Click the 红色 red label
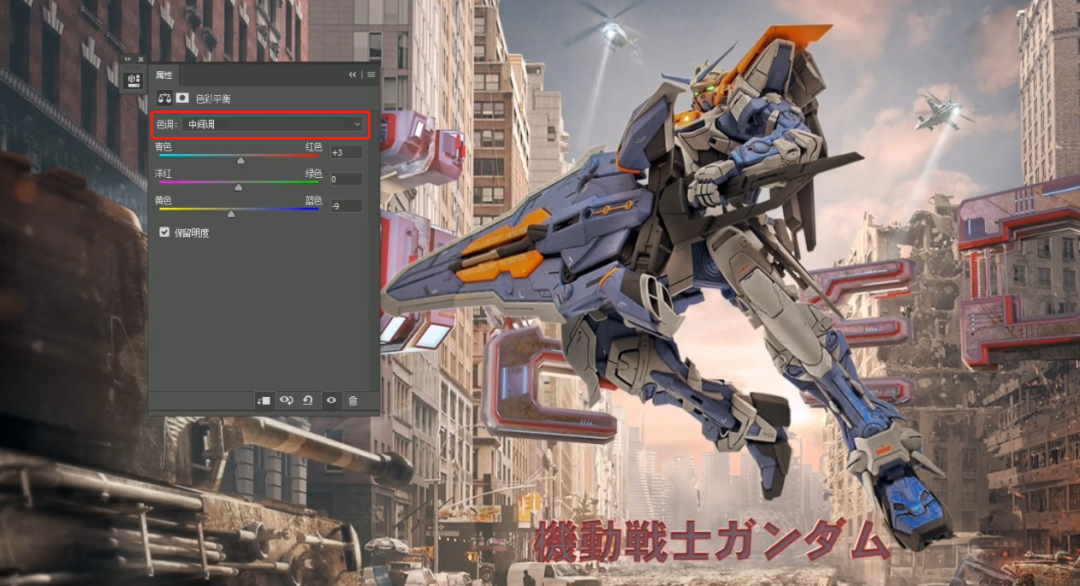Image resolution: width=1080 pixels, height=586 pixels. click(x=313, y=147)
